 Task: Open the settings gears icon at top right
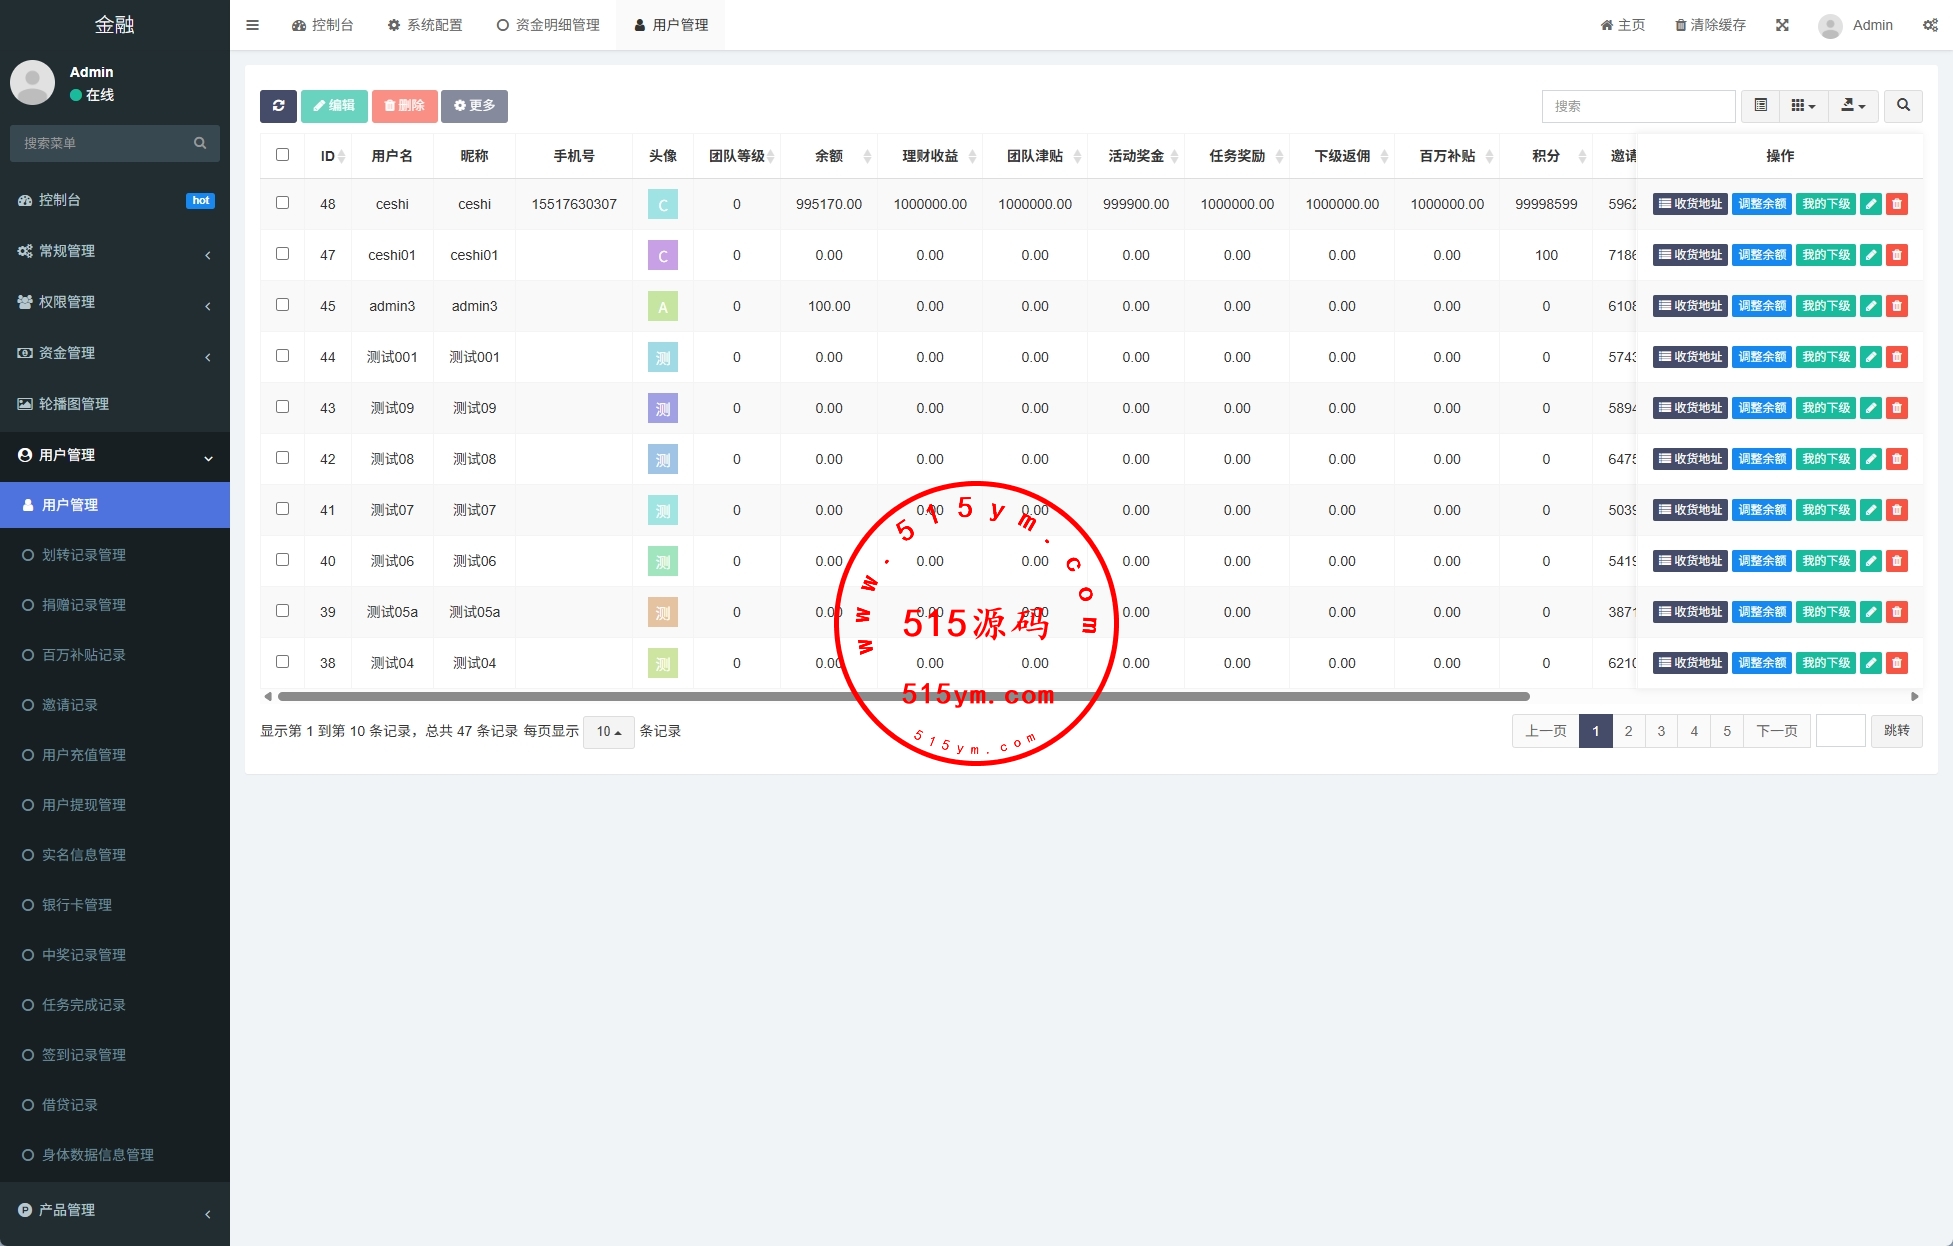point(1929,25)
